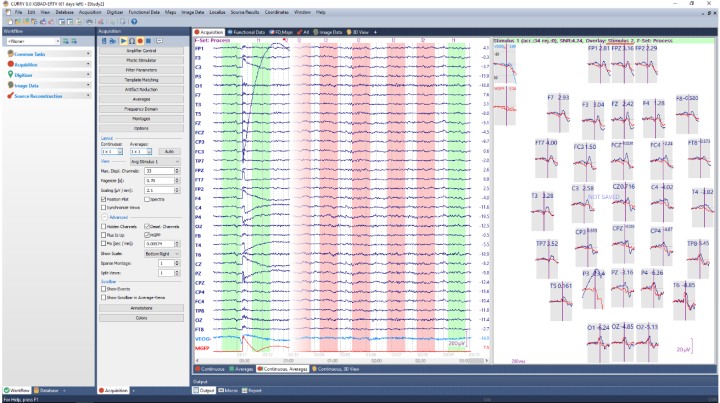Toggle the Synchronize Views checkbox
720x403 pixels.
coord(103,207)
